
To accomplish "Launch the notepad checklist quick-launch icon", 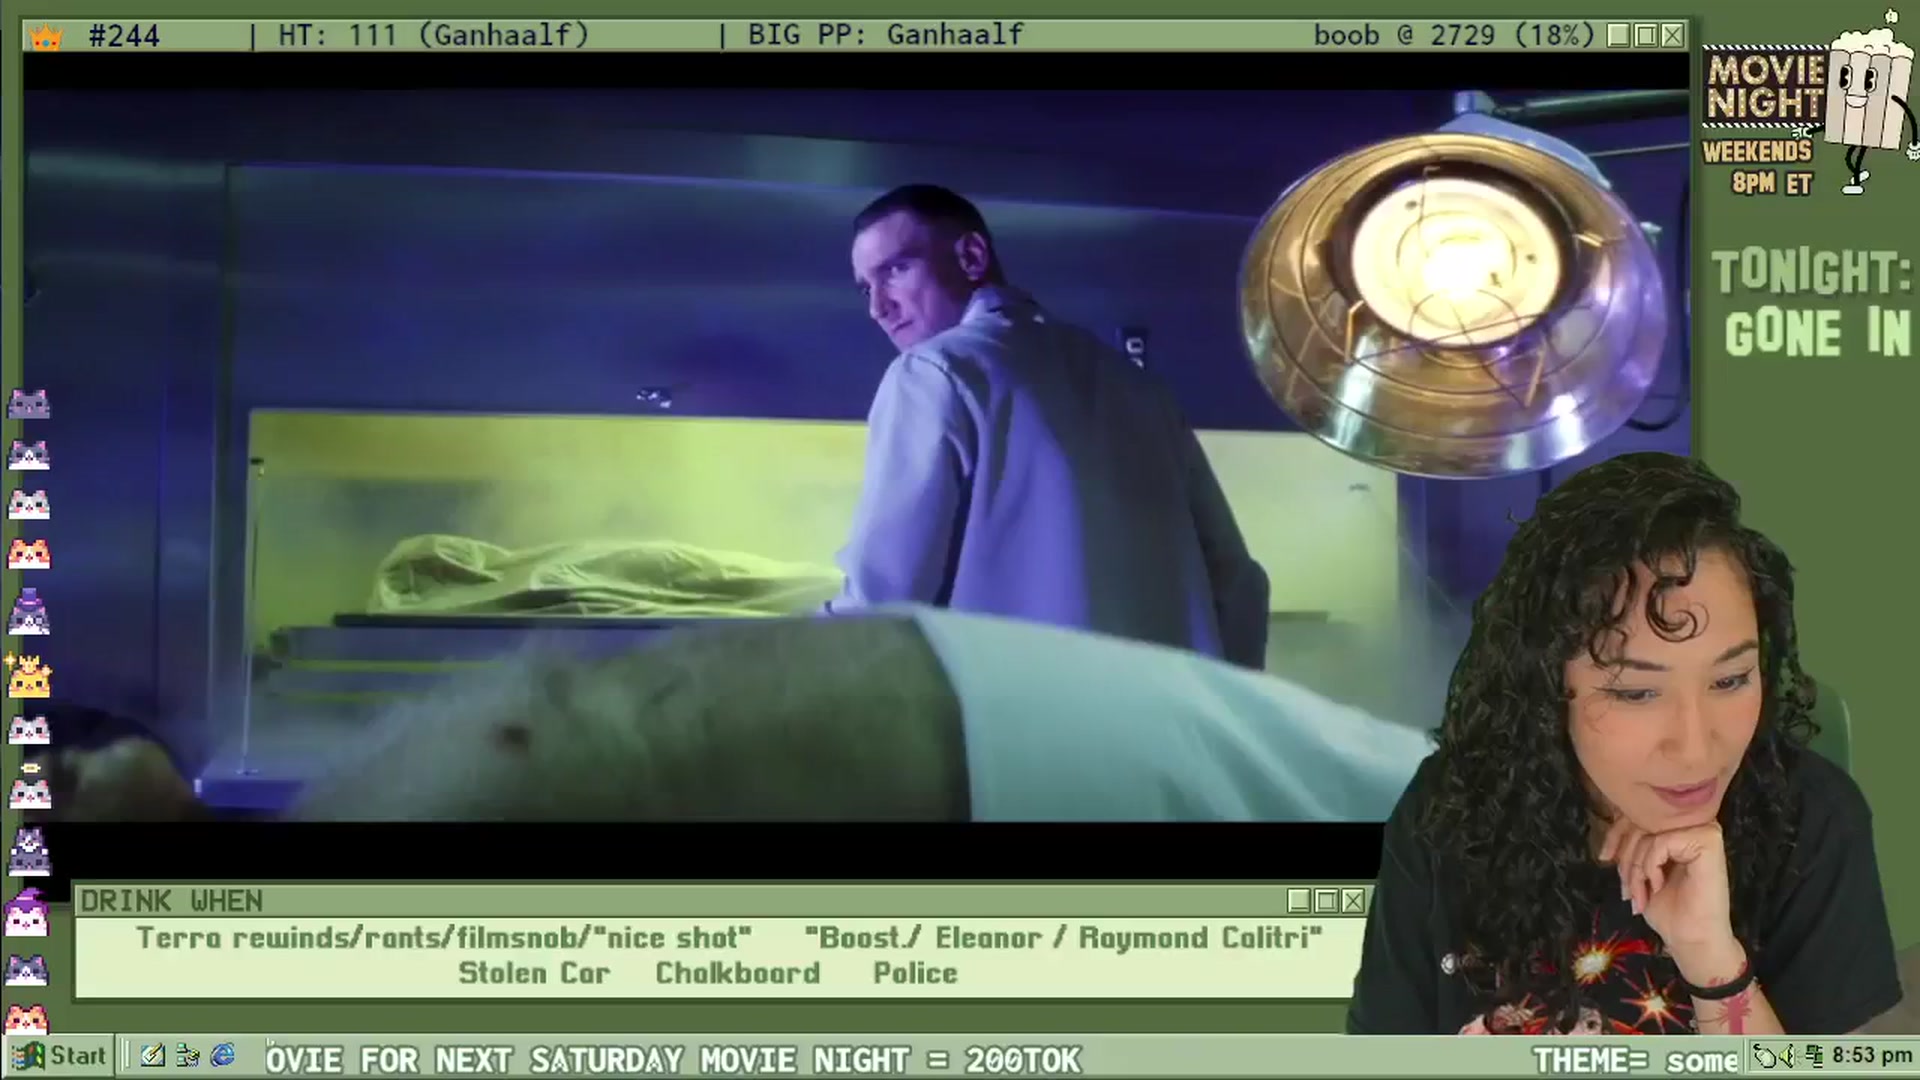I will pyautogui.click(x=153, y=1055).
